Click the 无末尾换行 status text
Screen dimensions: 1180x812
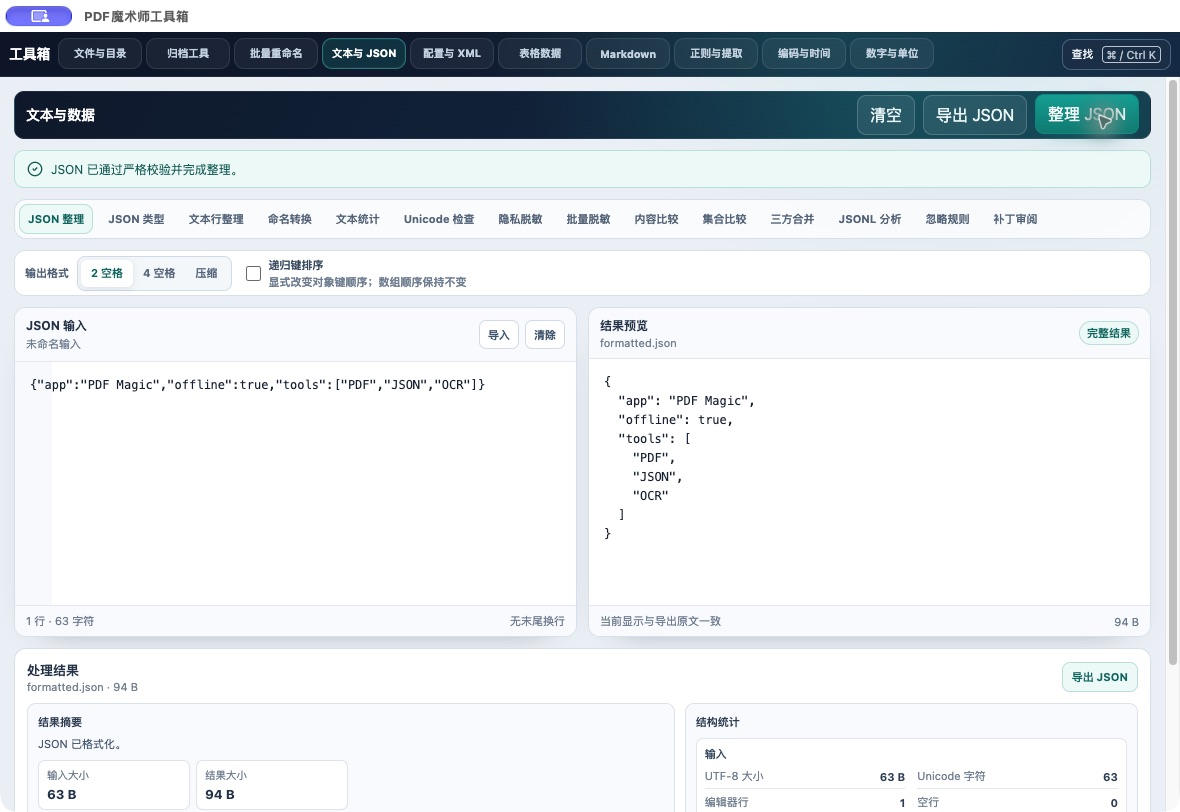(x=537, y=621)
